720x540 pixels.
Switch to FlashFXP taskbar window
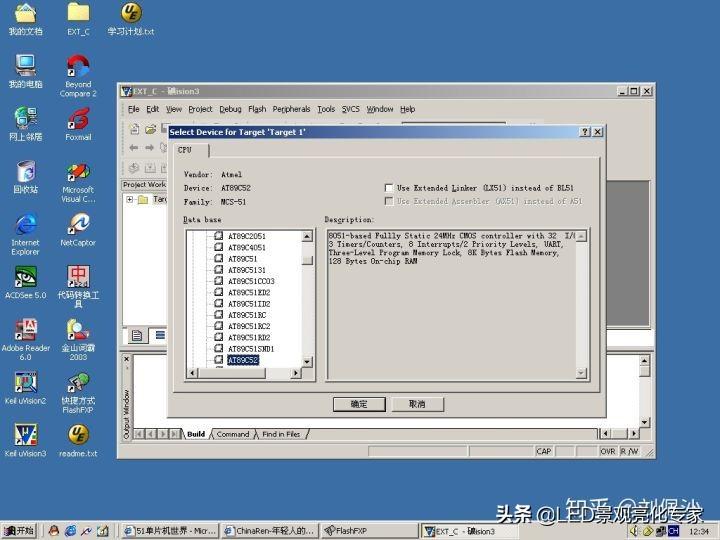click(x=369, y=531)
